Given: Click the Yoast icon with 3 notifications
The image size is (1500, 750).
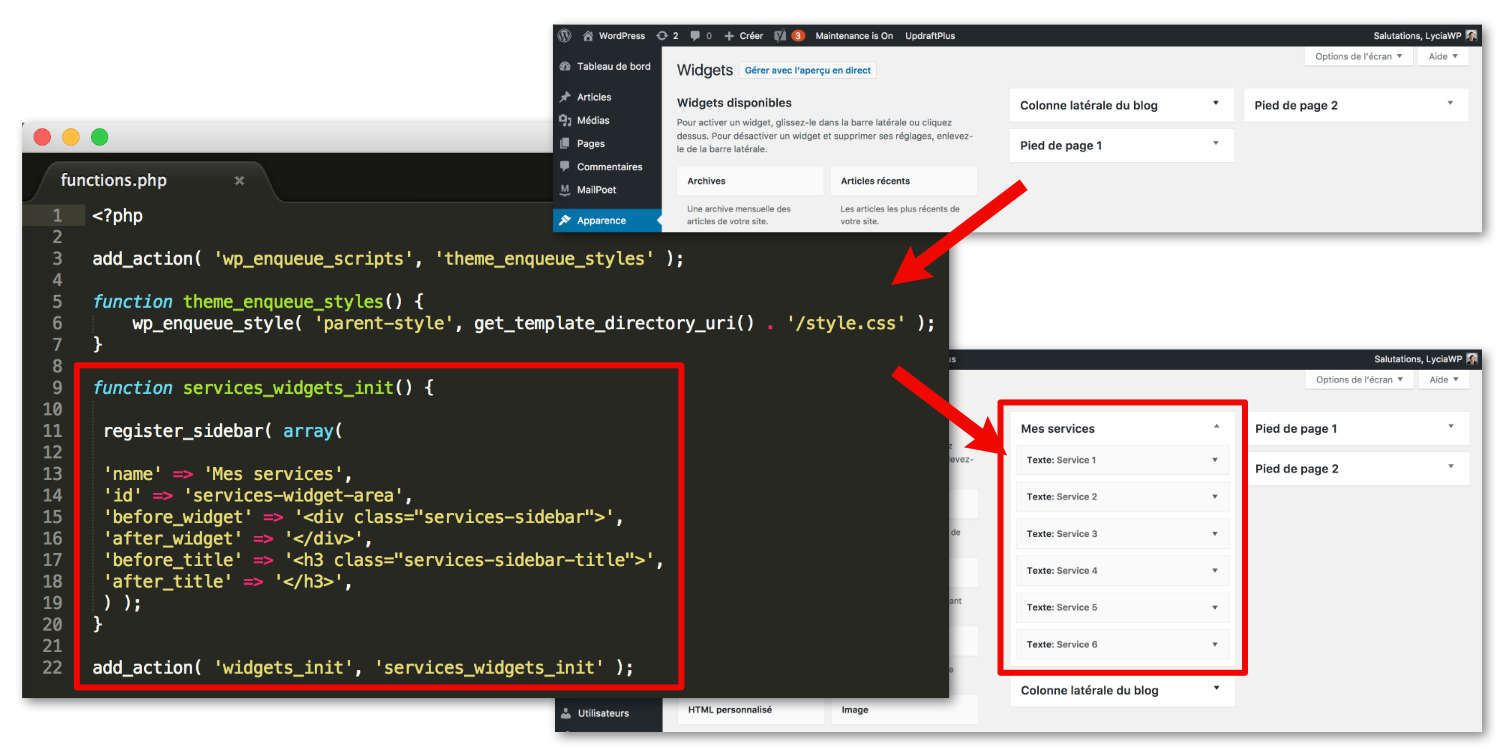Looking at the screenshot, I should coord(790,36).
